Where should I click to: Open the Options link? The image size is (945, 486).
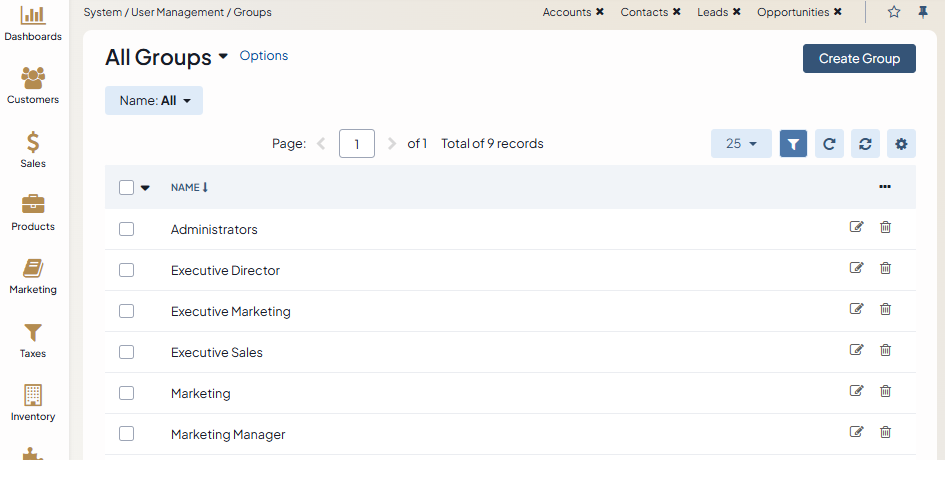click(264, 56)
